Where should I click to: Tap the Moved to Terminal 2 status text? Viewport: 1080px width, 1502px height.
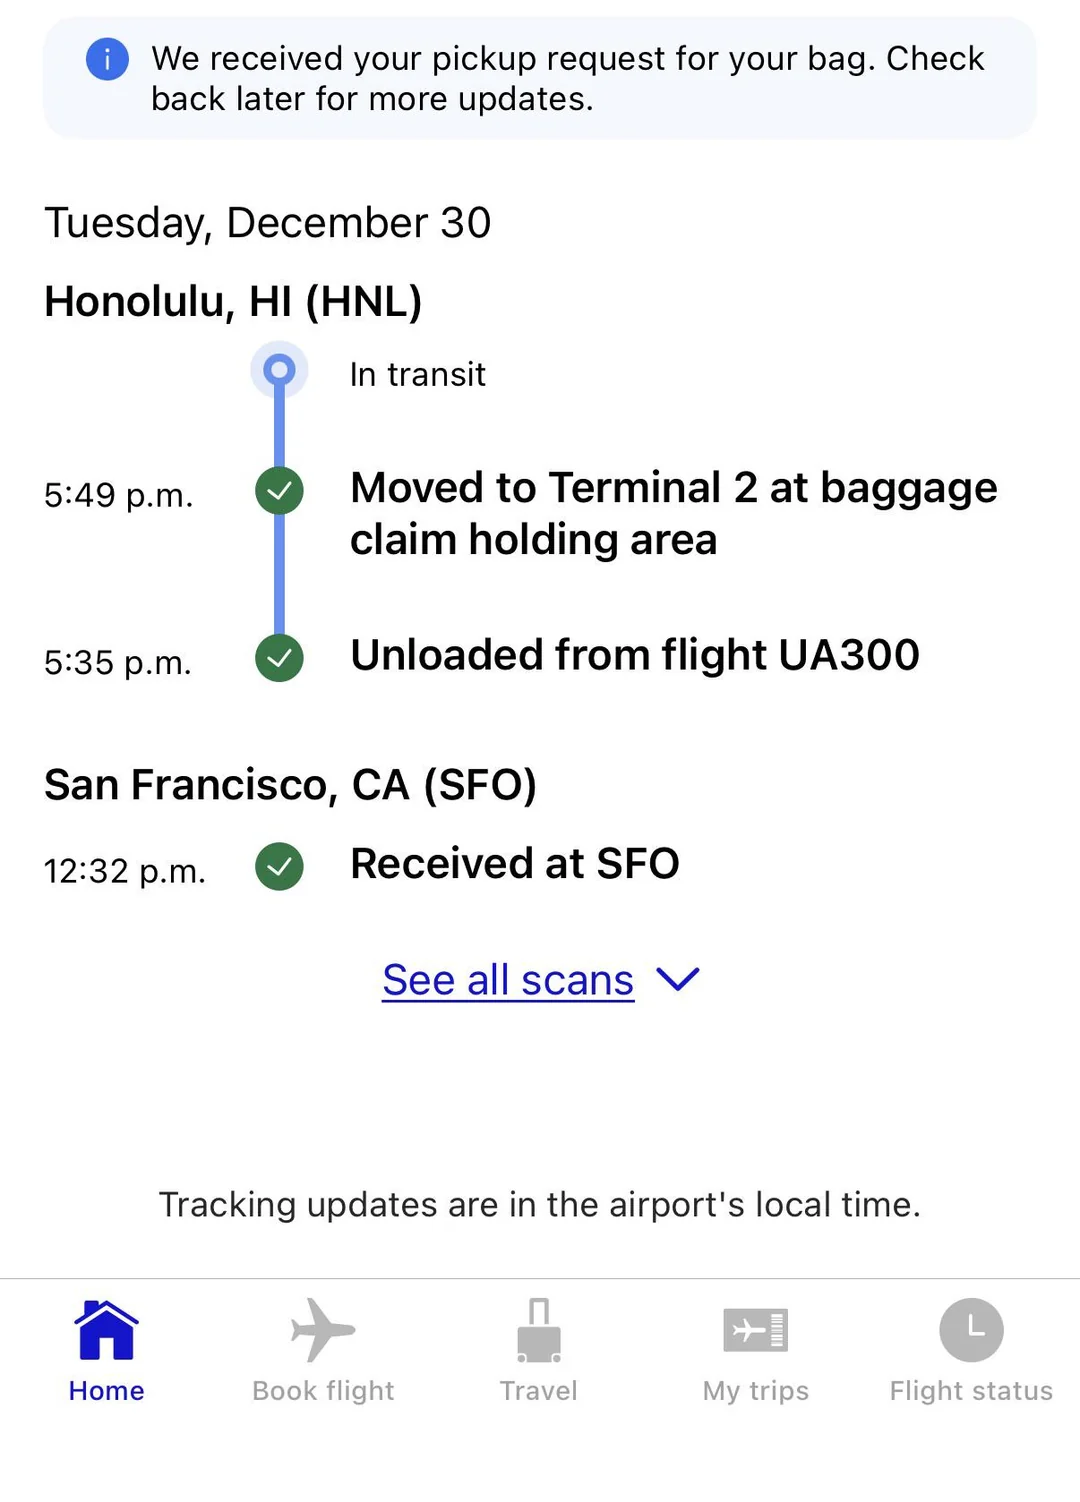pyautogui.click(x=673, y=513)
